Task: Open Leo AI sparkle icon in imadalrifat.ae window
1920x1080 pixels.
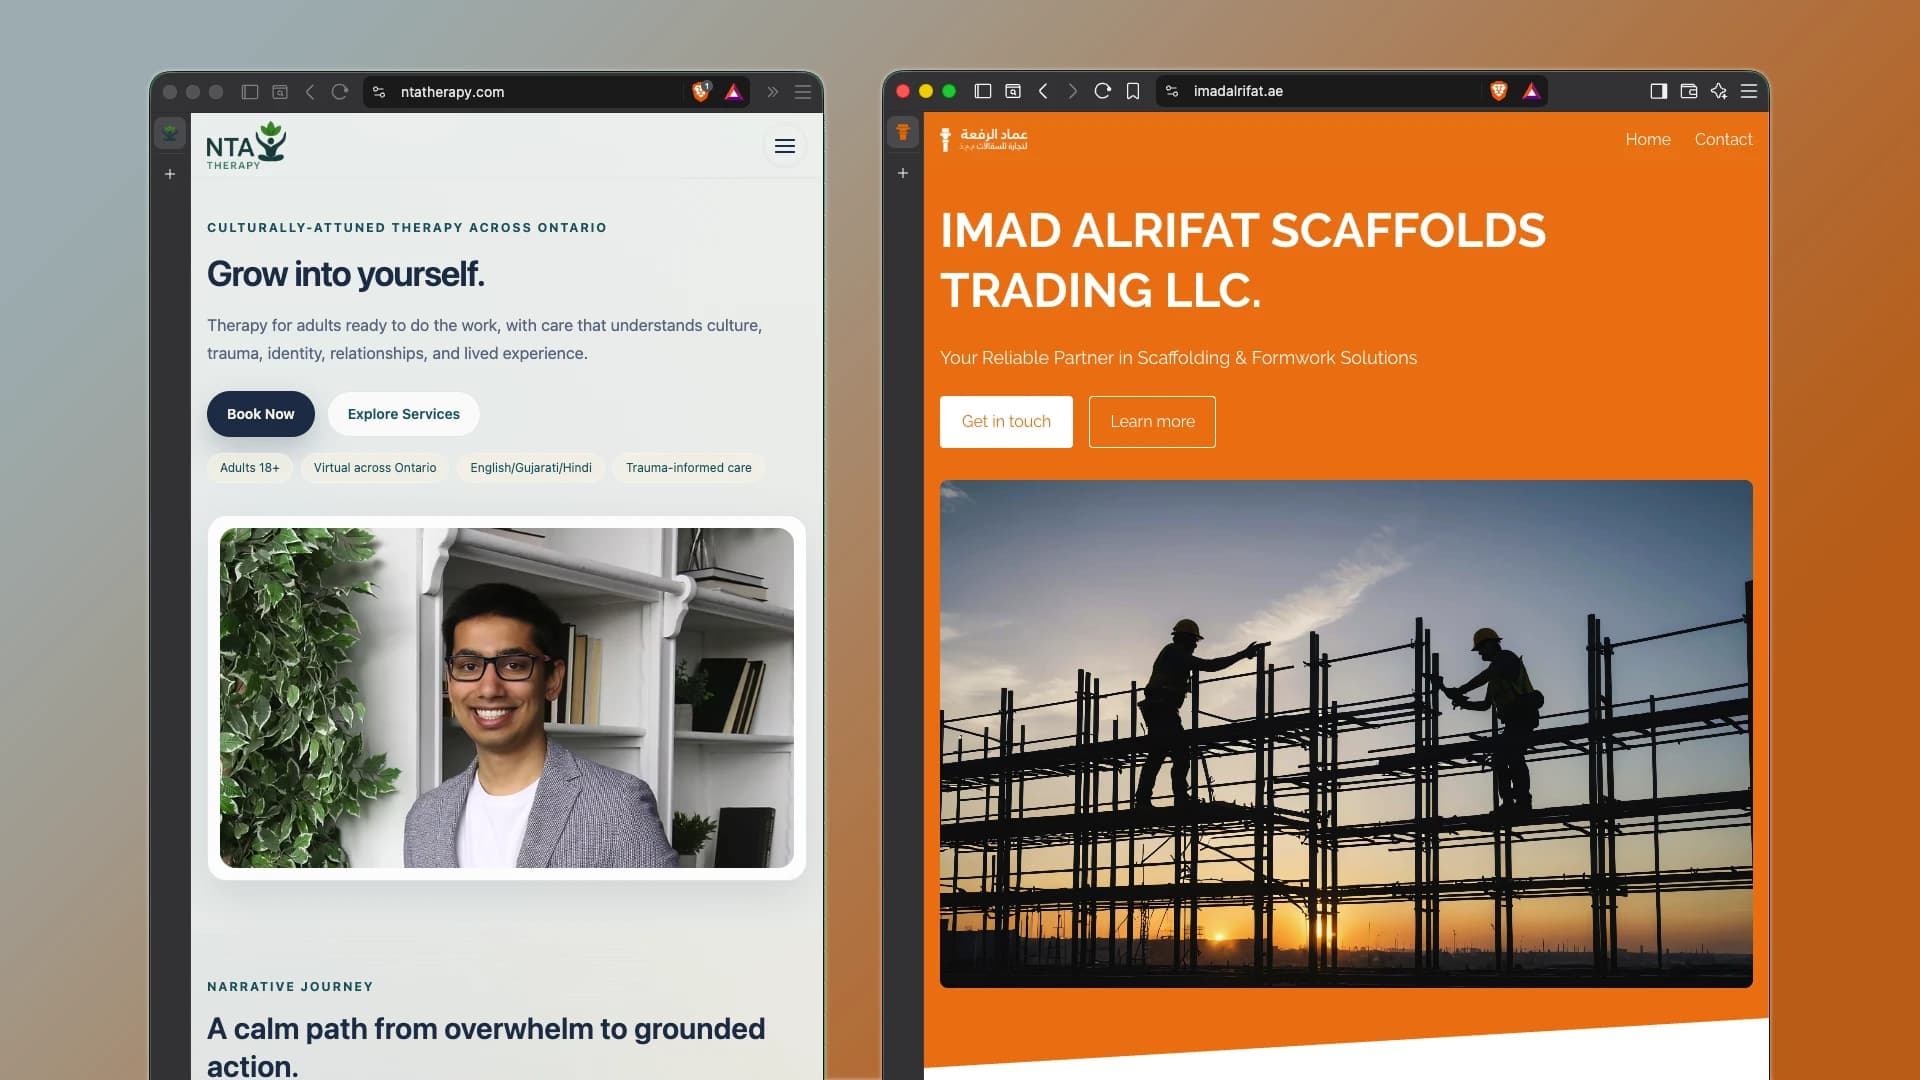Action: [1719, 91]
